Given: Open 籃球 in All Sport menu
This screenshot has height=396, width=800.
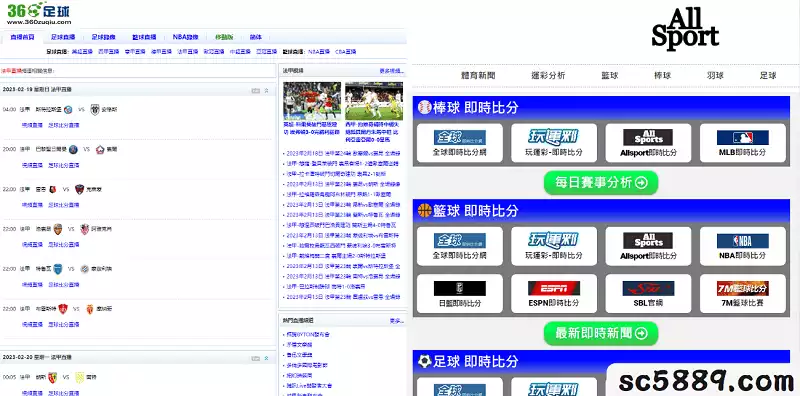Looking at the screenshot, I should pyautogui.click(x=610, y=76).
